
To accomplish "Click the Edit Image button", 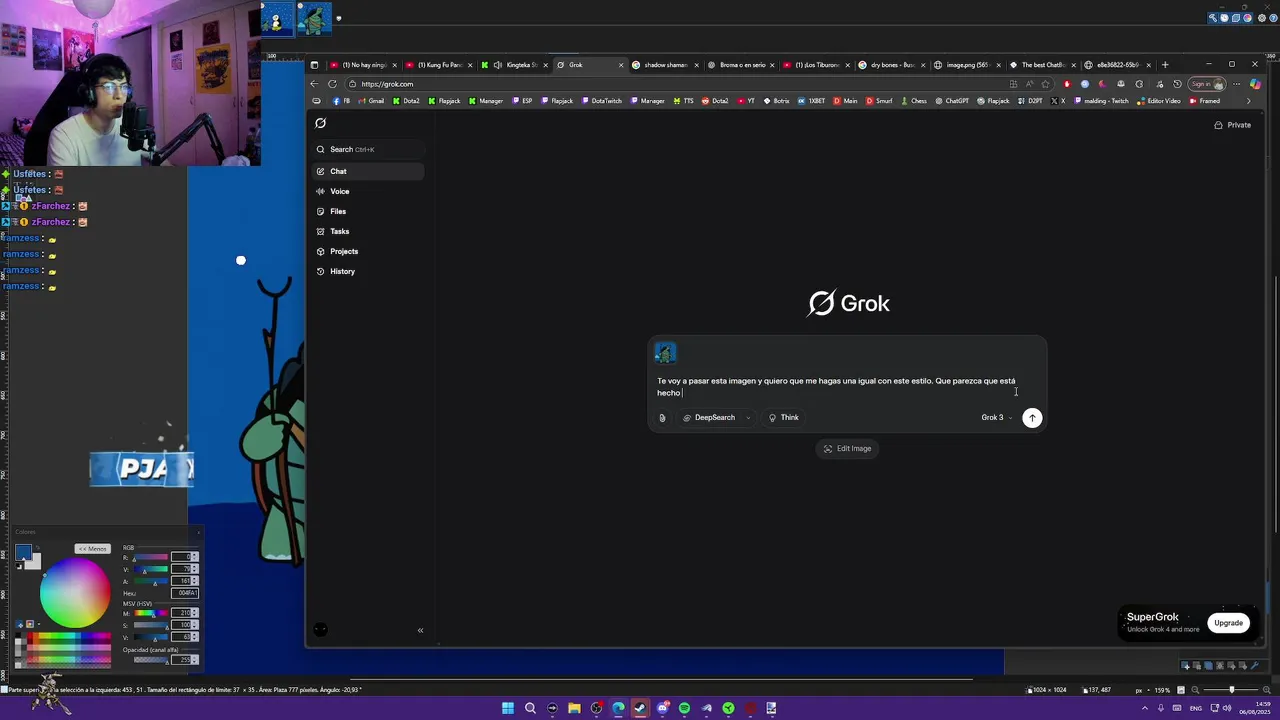I will coord(847,448).
